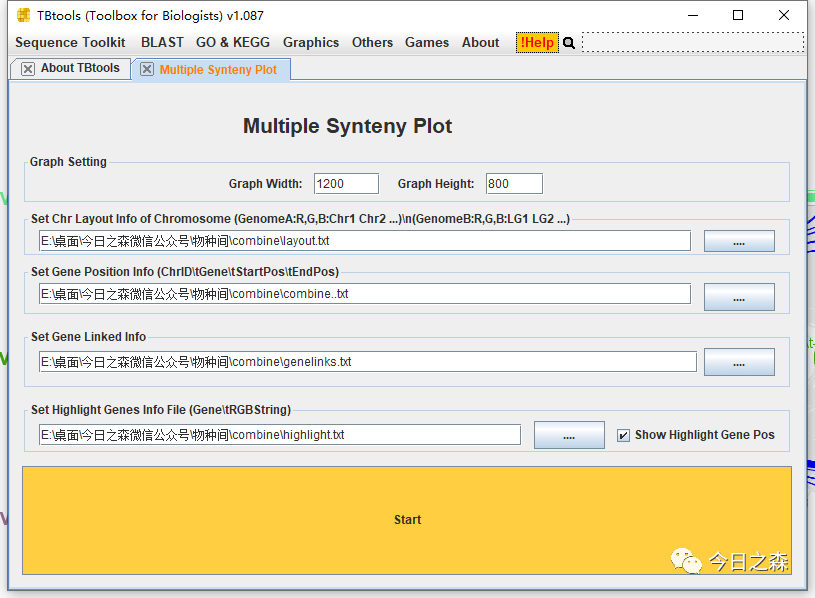The width and height of the screenshot is (815, 598).
Task: Open the Graphics menu
Action: (x=311, y=42)
